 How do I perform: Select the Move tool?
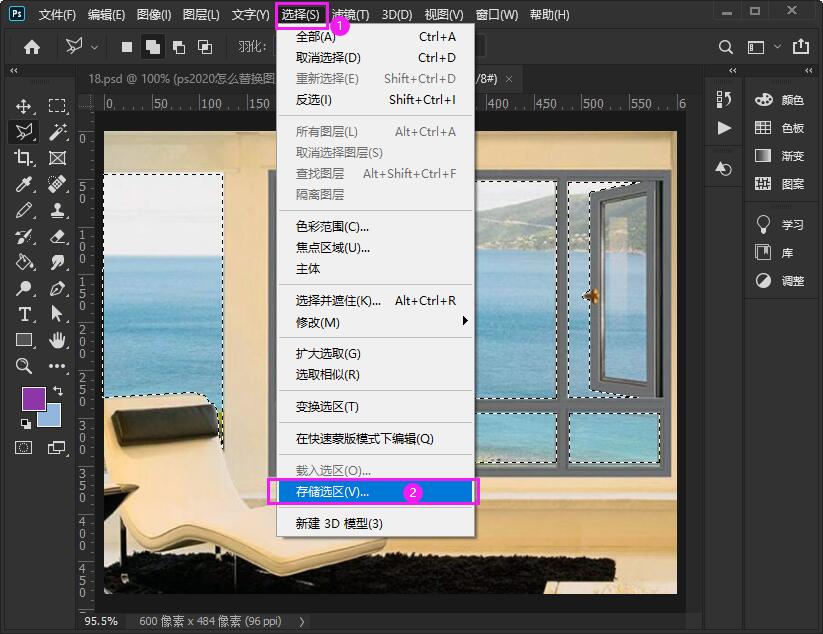pyautogui.click(x=24, y=106)
